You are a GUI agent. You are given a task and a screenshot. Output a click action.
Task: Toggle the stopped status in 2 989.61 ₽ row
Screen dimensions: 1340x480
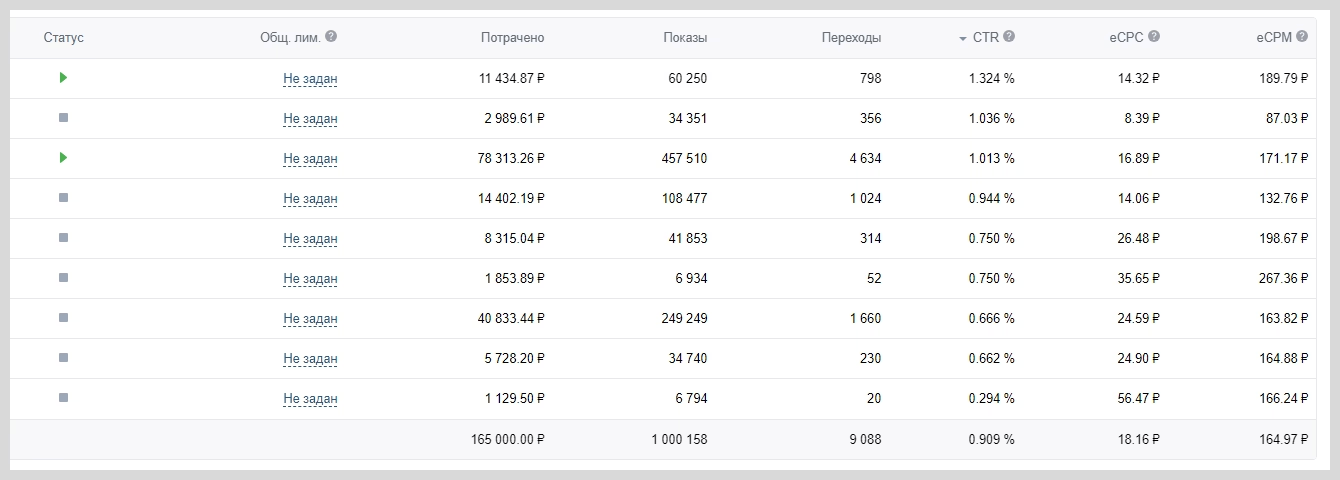[x=63, y=118]
